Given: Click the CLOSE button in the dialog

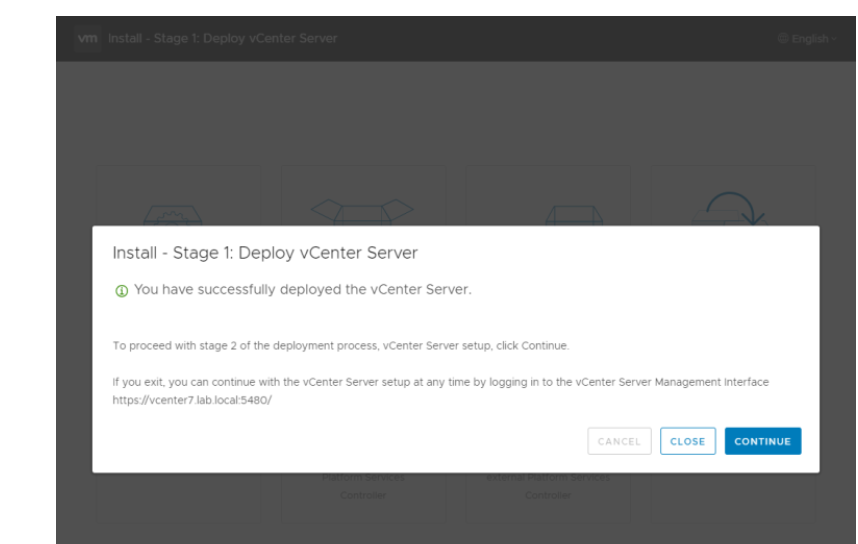Looking at the screenshot, I should tap(688, 441).
